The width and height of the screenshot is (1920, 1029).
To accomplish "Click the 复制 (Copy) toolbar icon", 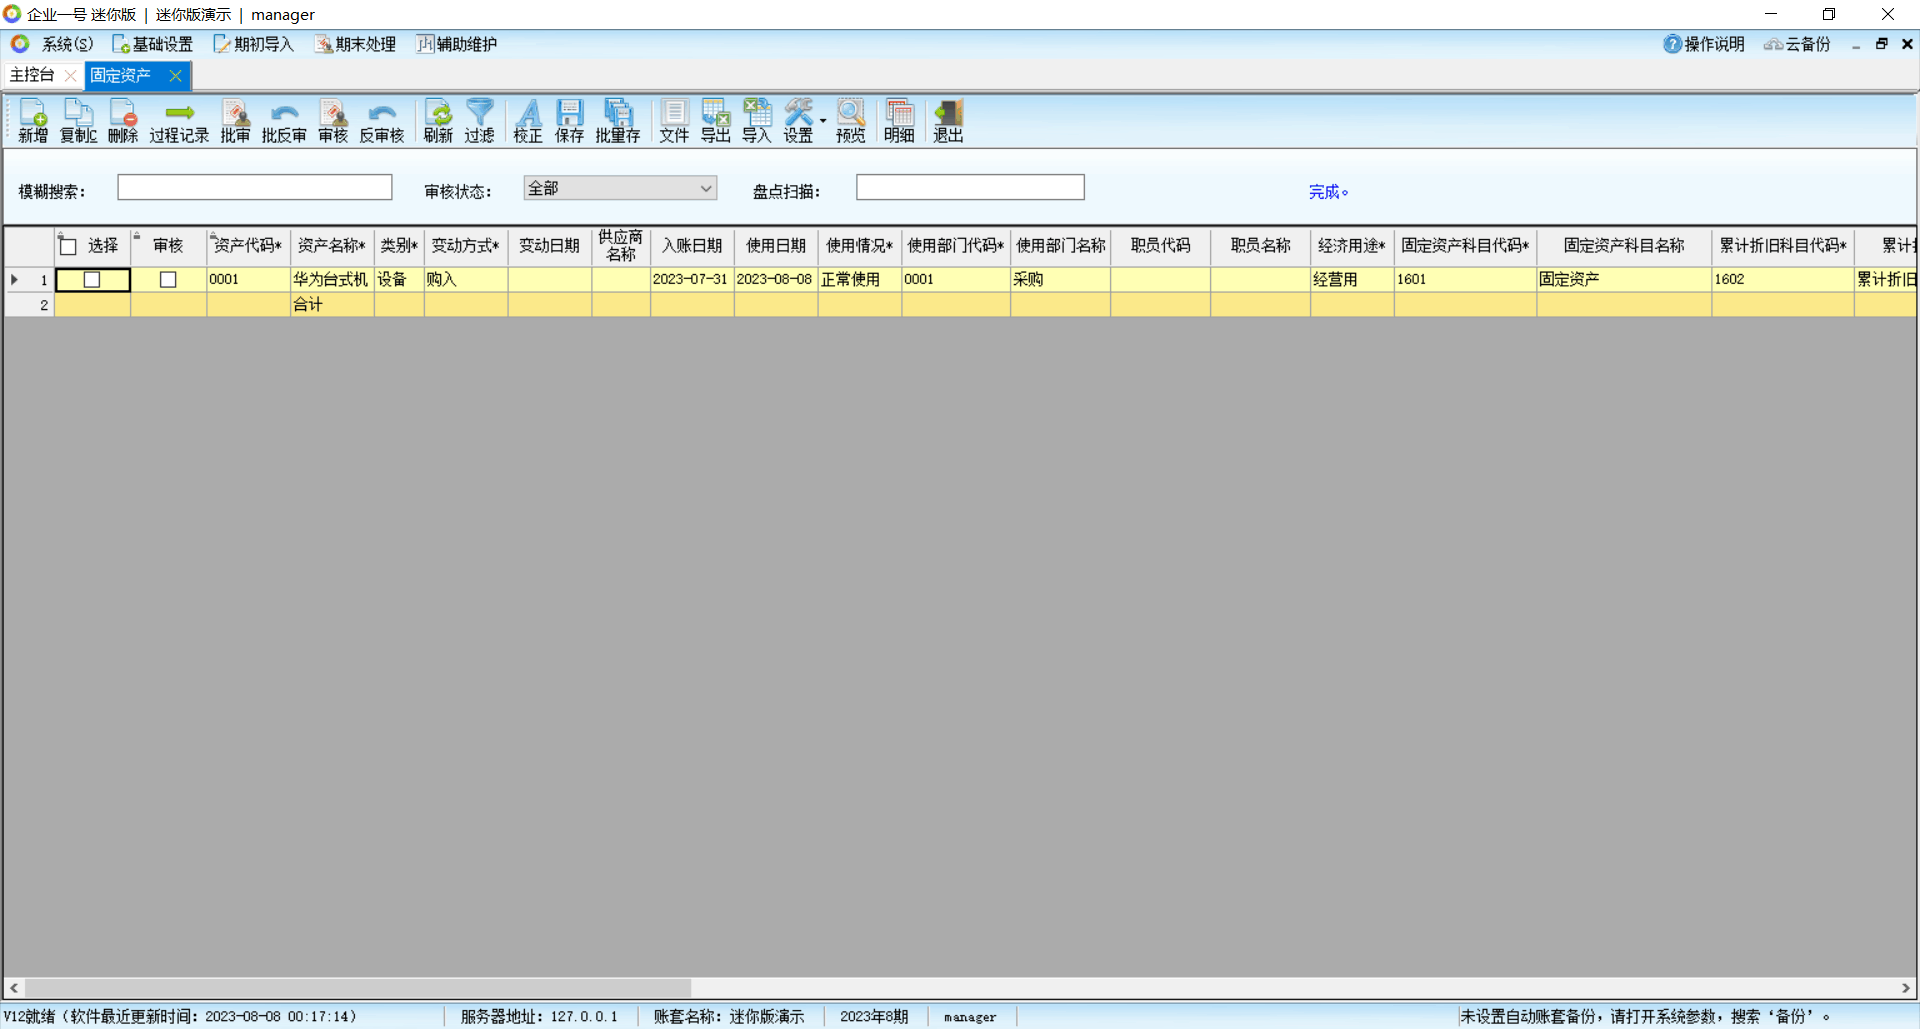I will pyautogui.click(x=78, y=121).
